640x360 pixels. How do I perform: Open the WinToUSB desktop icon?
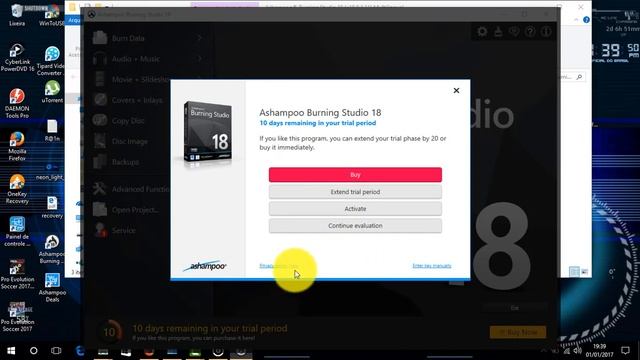click(52, 15)
